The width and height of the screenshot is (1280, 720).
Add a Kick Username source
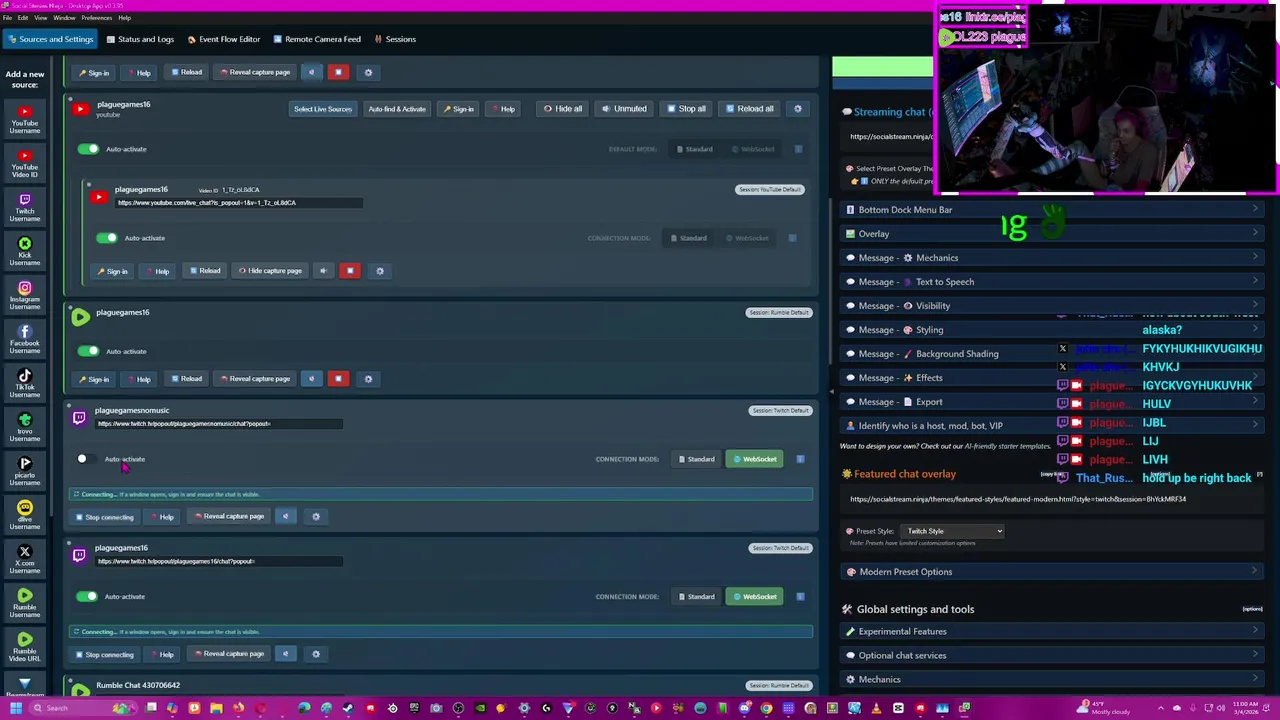click(25, 250)
